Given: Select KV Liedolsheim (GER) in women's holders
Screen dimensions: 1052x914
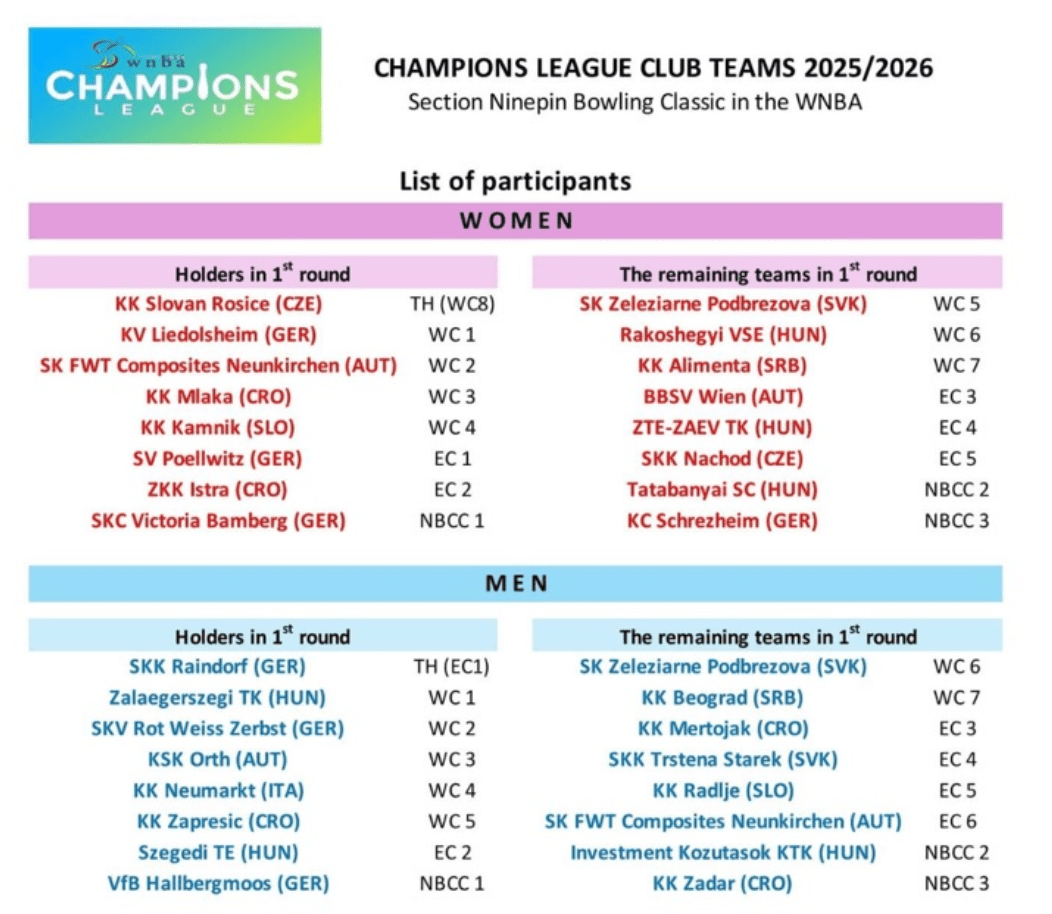Looking at the screenshot, I should (x=218, y=334).
